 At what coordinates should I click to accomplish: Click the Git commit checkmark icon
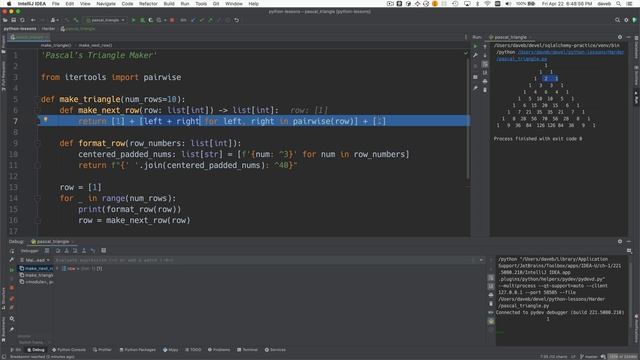pos(202,20)
